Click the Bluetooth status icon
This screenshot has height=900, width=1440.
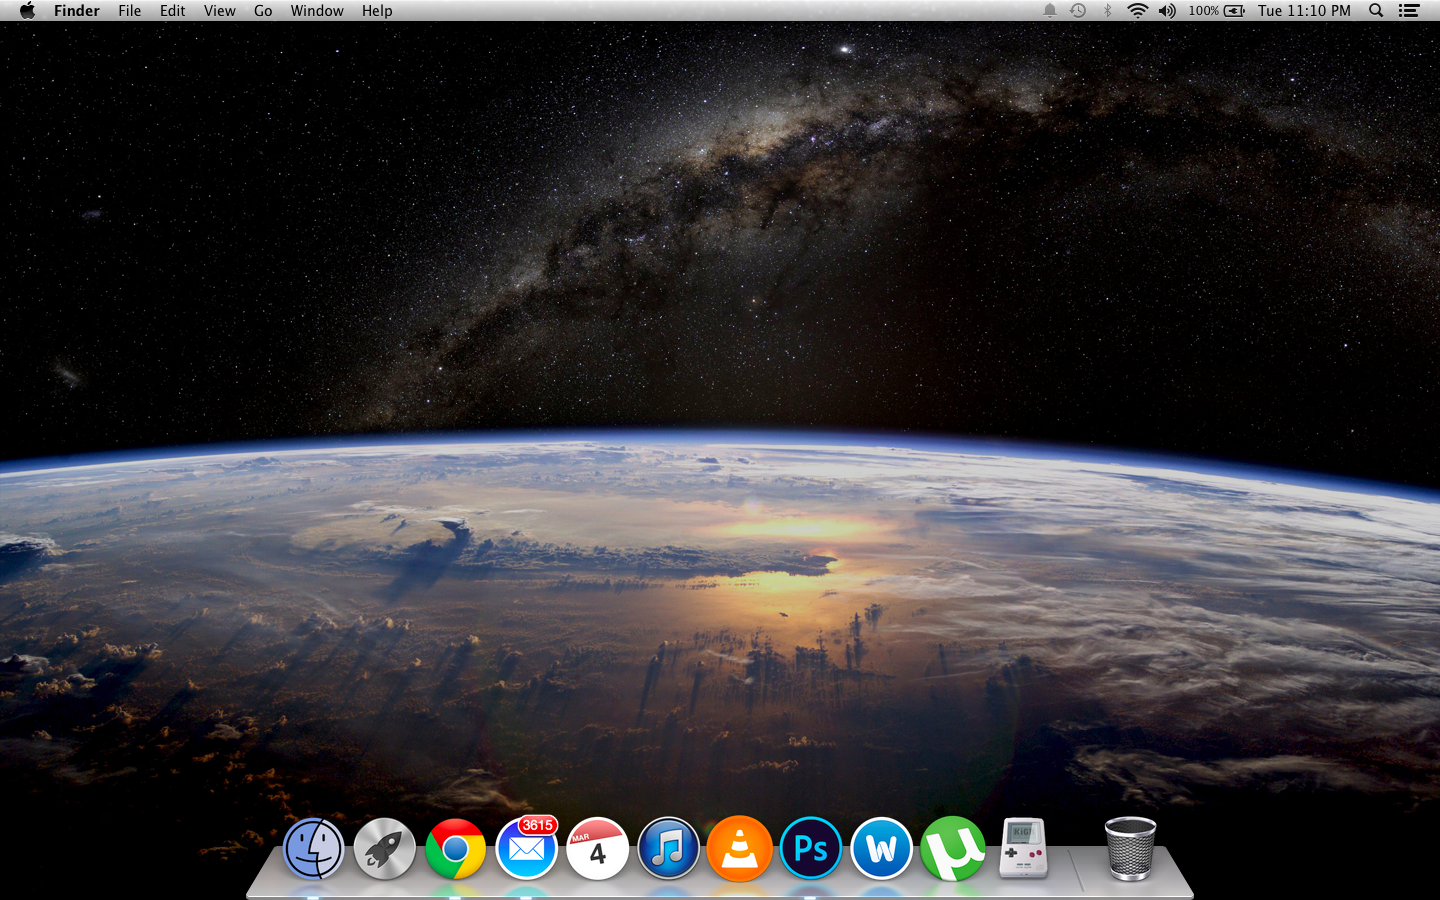1107,11
